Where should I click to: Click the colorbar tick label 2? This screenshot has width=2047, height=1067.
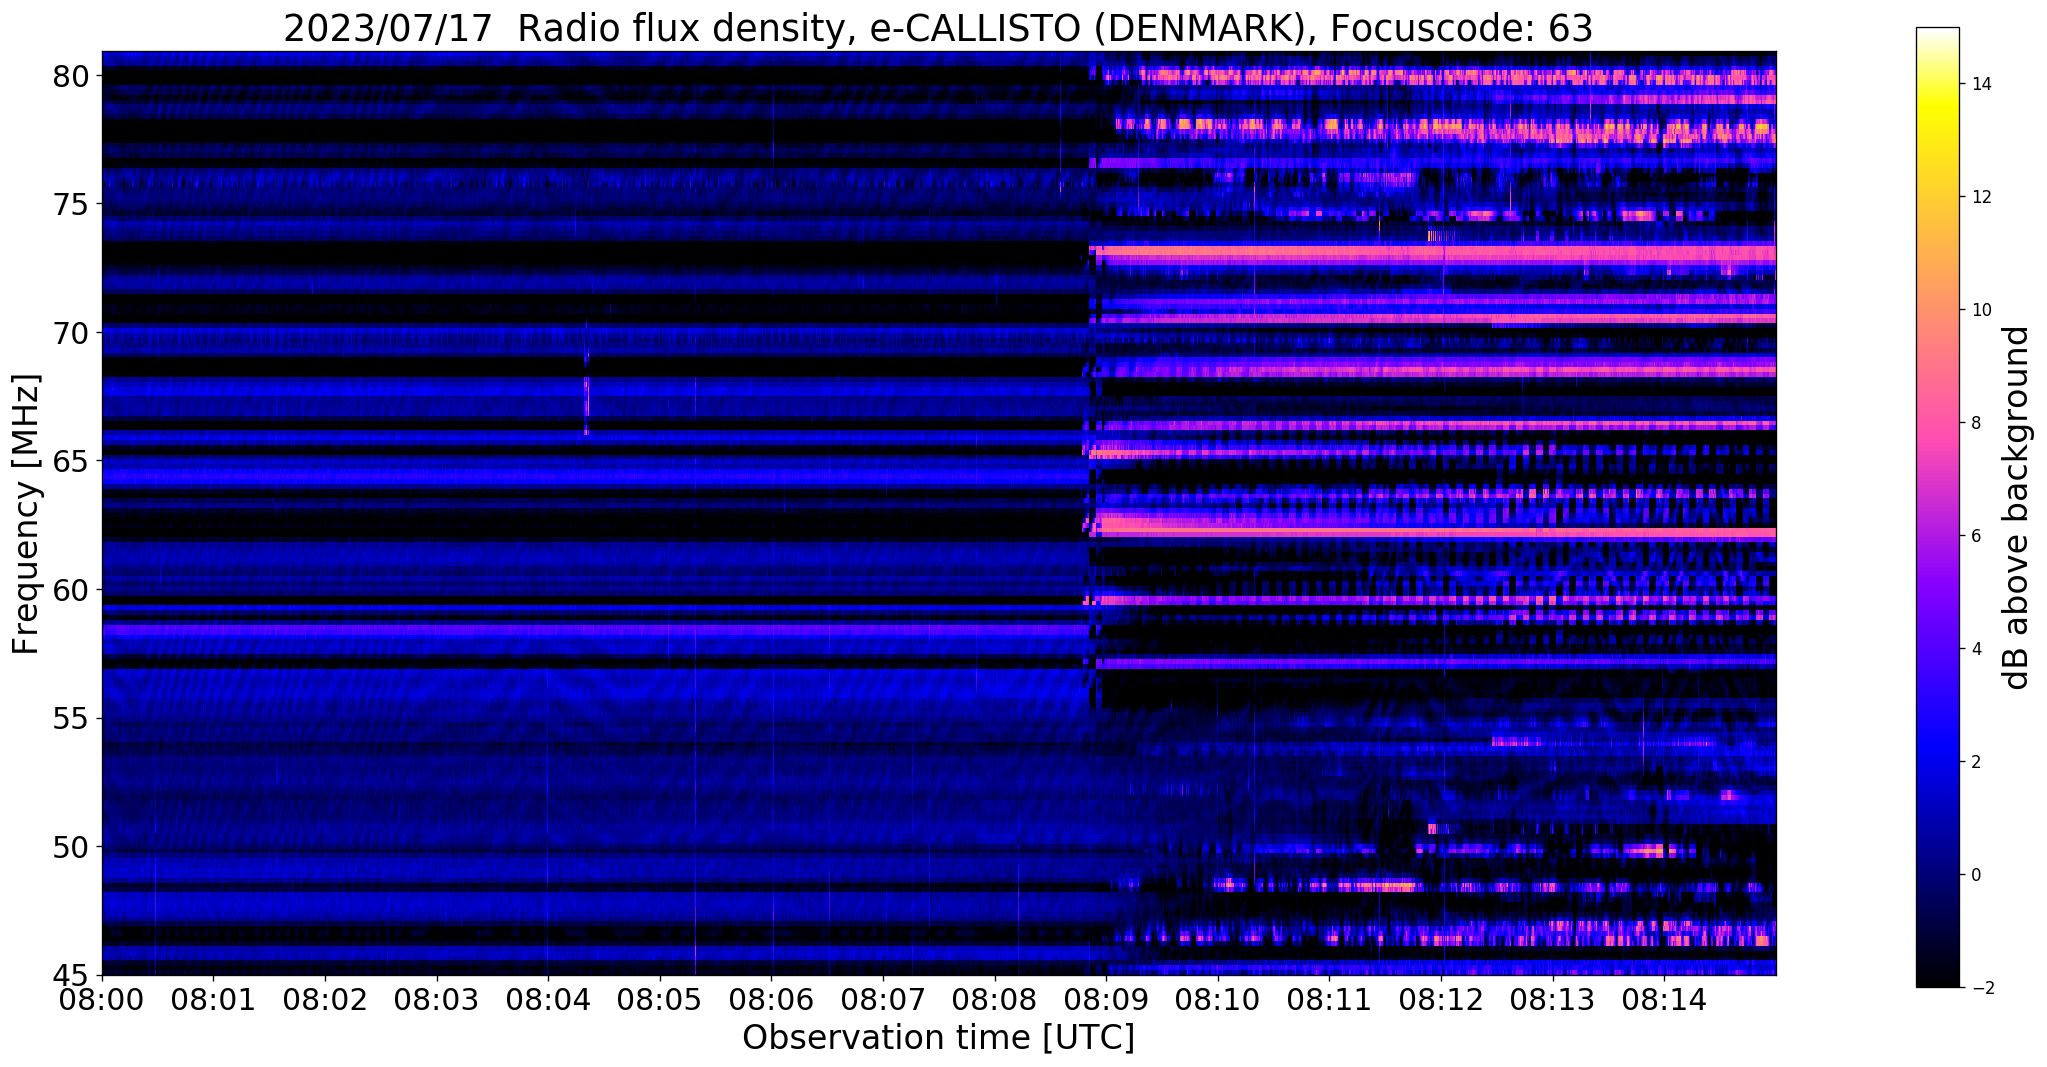coord(1976,762)
